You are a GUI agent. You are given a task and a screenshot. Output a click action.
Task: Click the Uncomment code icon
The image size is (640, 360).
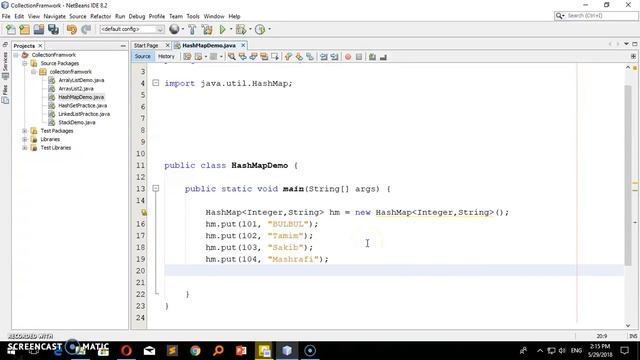[383, 57]
